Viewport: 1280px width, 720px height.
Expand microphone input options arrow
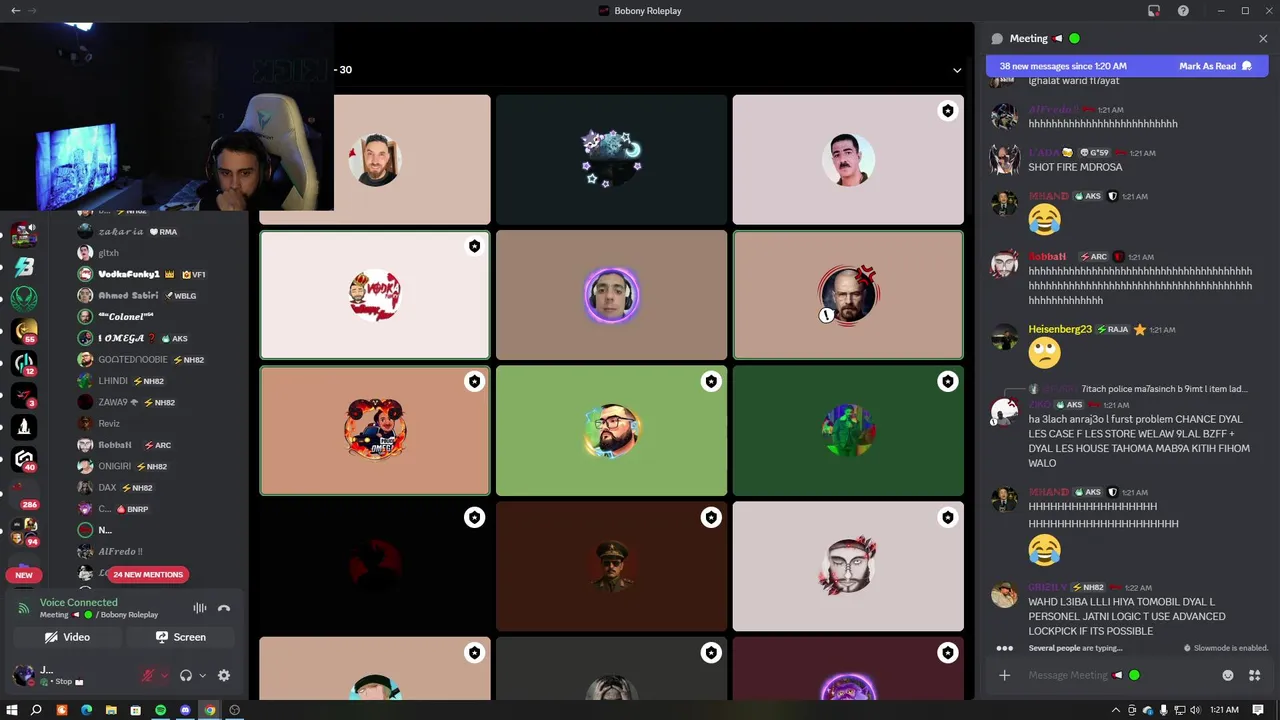(x=165, y=676)
